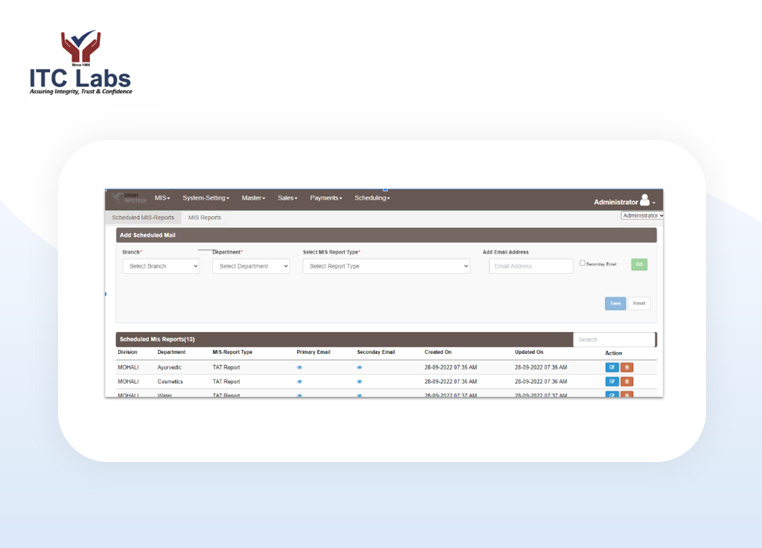The image size is (762, 548).
Task: View primary email eye icon for Ayurvedic
Action: [299, 368]
